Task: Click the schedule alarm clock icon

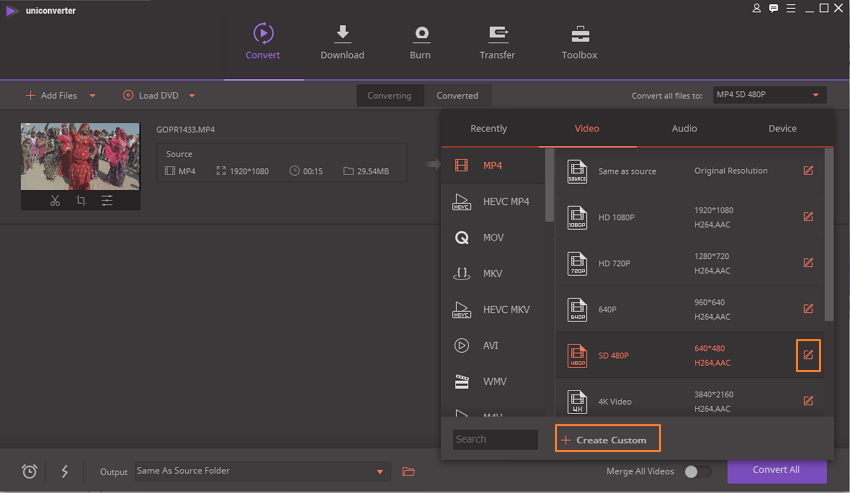Action: coord(29,471)
